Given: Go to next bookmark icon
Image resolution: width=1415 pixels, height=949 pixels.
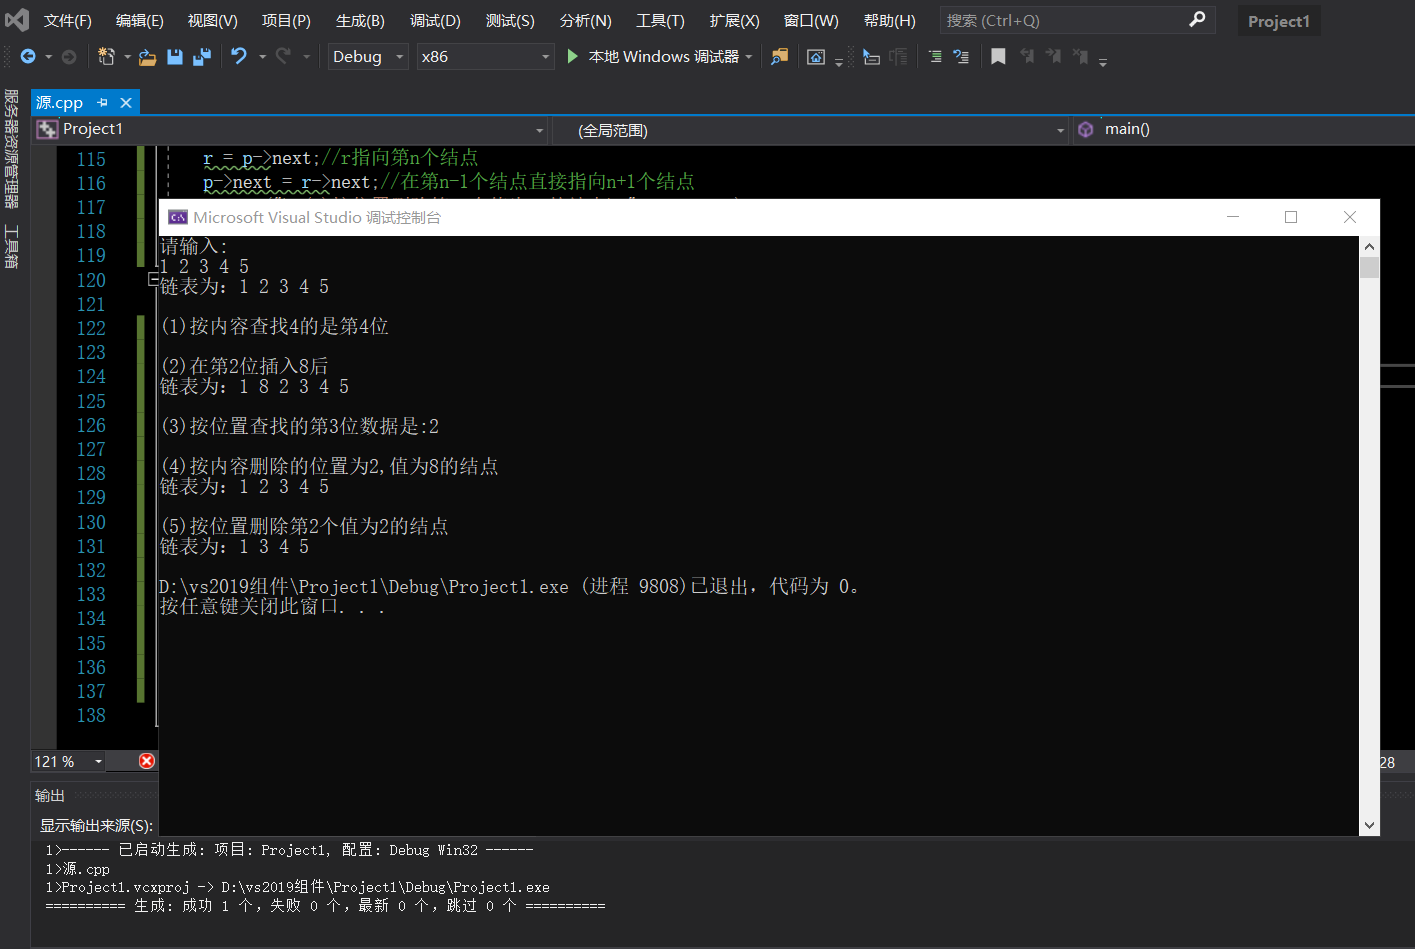Looking at the screenshot, I should pyautogui.click(x=1053, y=57).
